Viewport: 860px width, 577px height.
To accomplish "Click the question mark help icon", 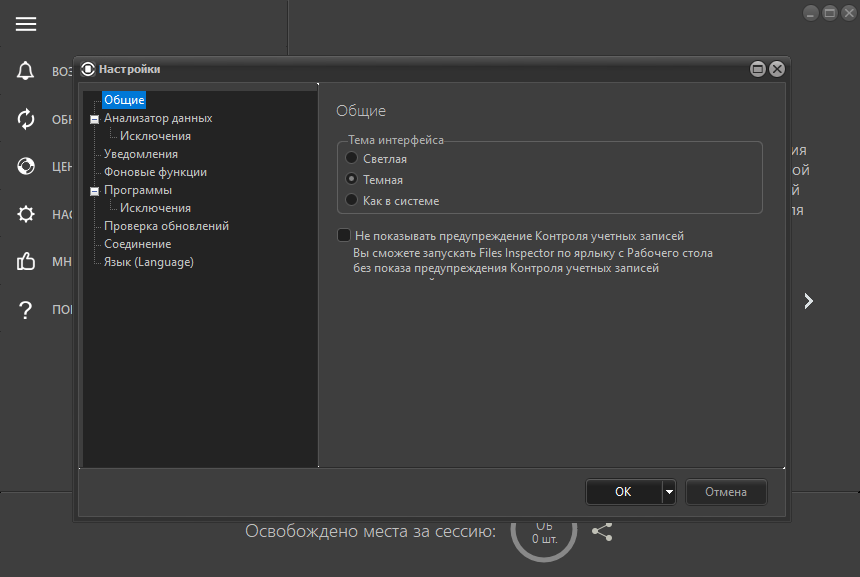I will (x=26, y=310).
